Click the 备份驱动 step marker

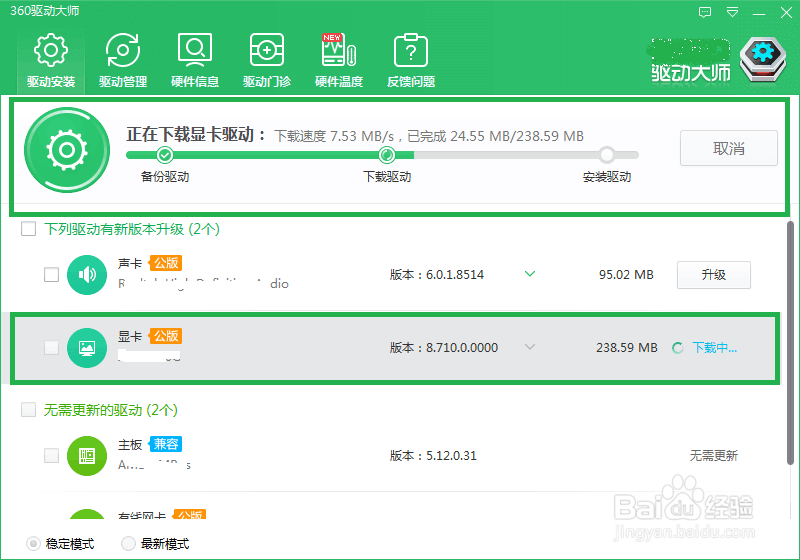165,154
